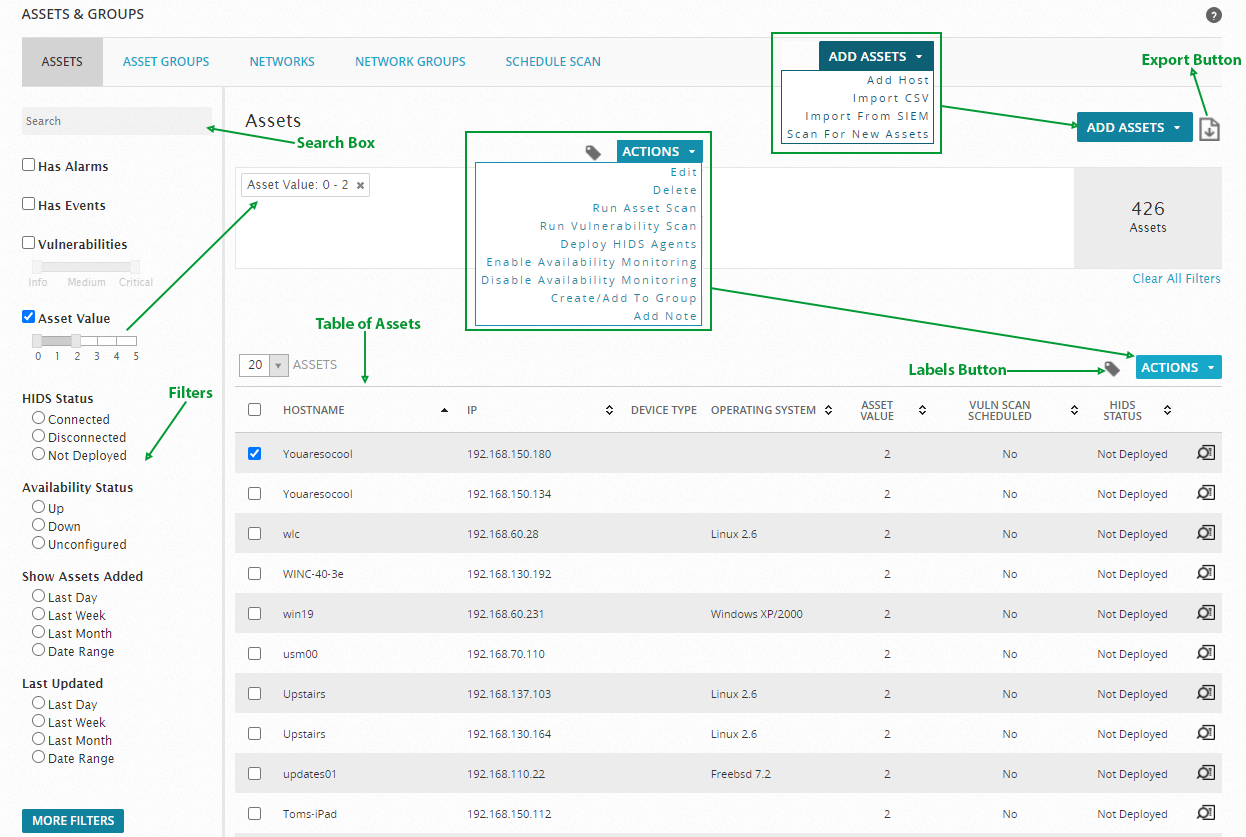Select Availability Status Unconfigured radio

point(38,543)
